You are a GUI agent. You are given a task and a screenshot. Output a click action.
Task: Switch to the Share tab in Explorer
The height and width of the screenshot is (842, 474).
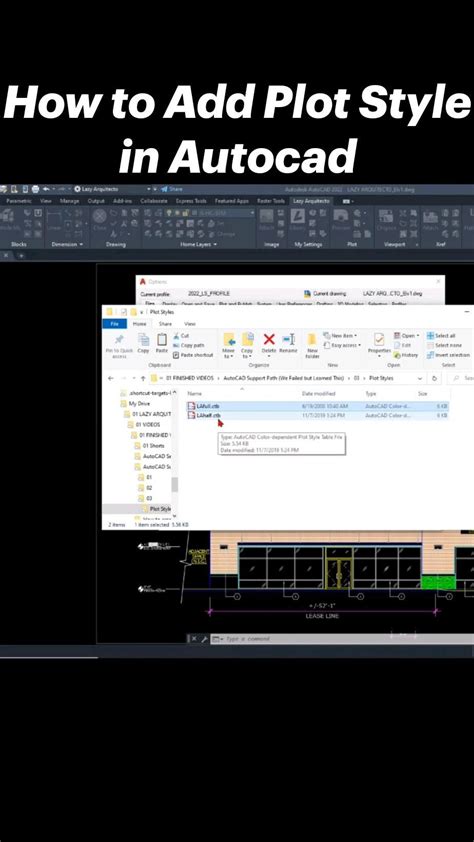(x=165, y=324)
